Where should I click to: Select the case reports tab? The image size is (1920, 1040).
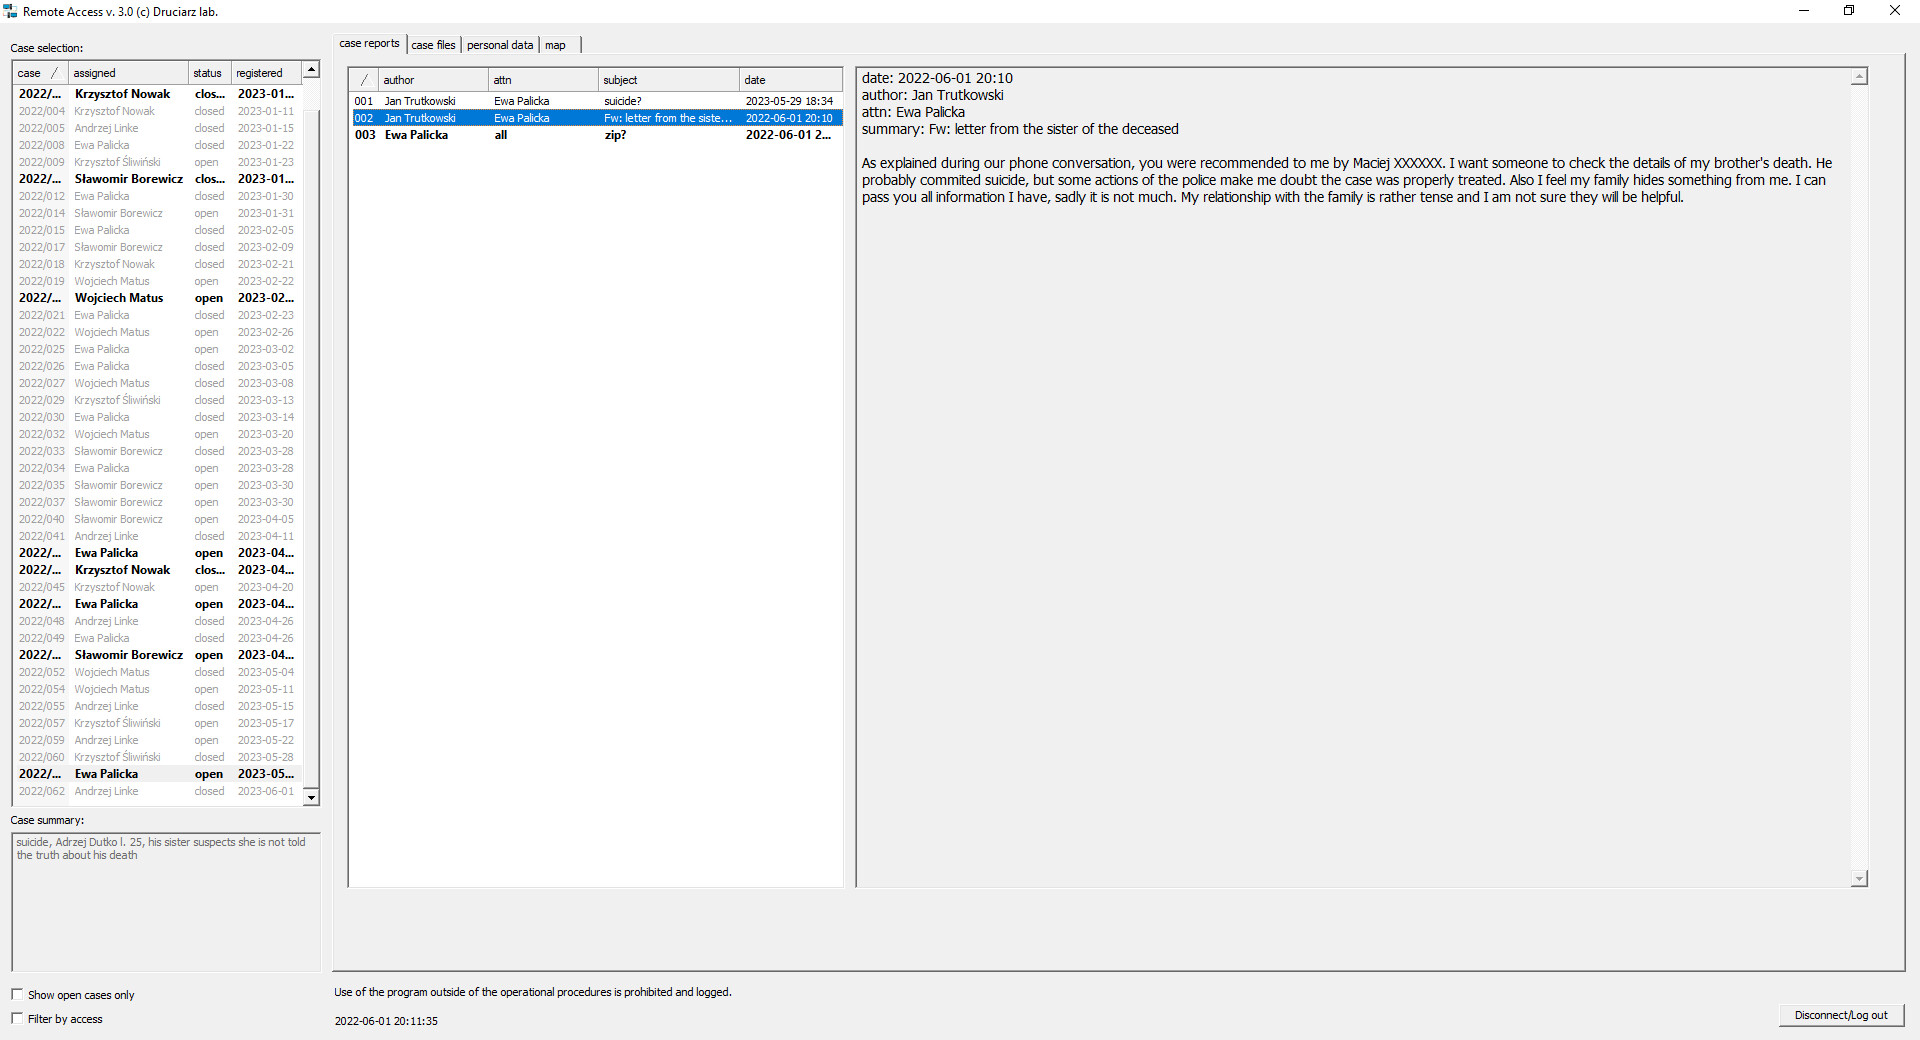(x=369, y=43)
